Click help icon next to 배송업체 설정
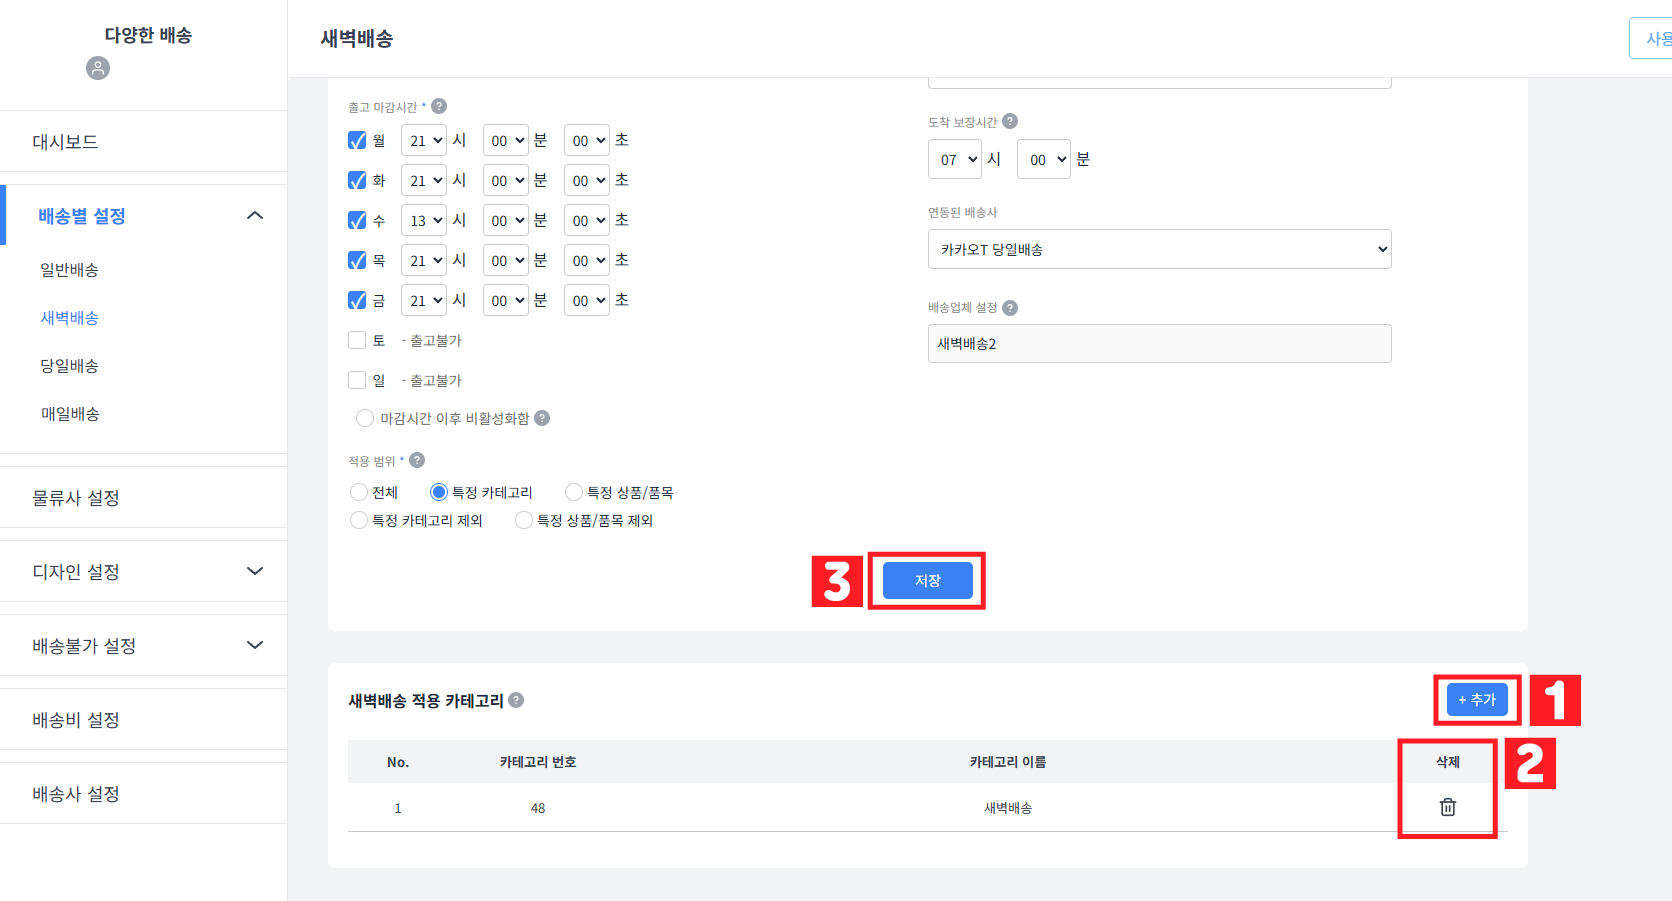This screenshot has height=901, width=1672. tap(1010, 308)
